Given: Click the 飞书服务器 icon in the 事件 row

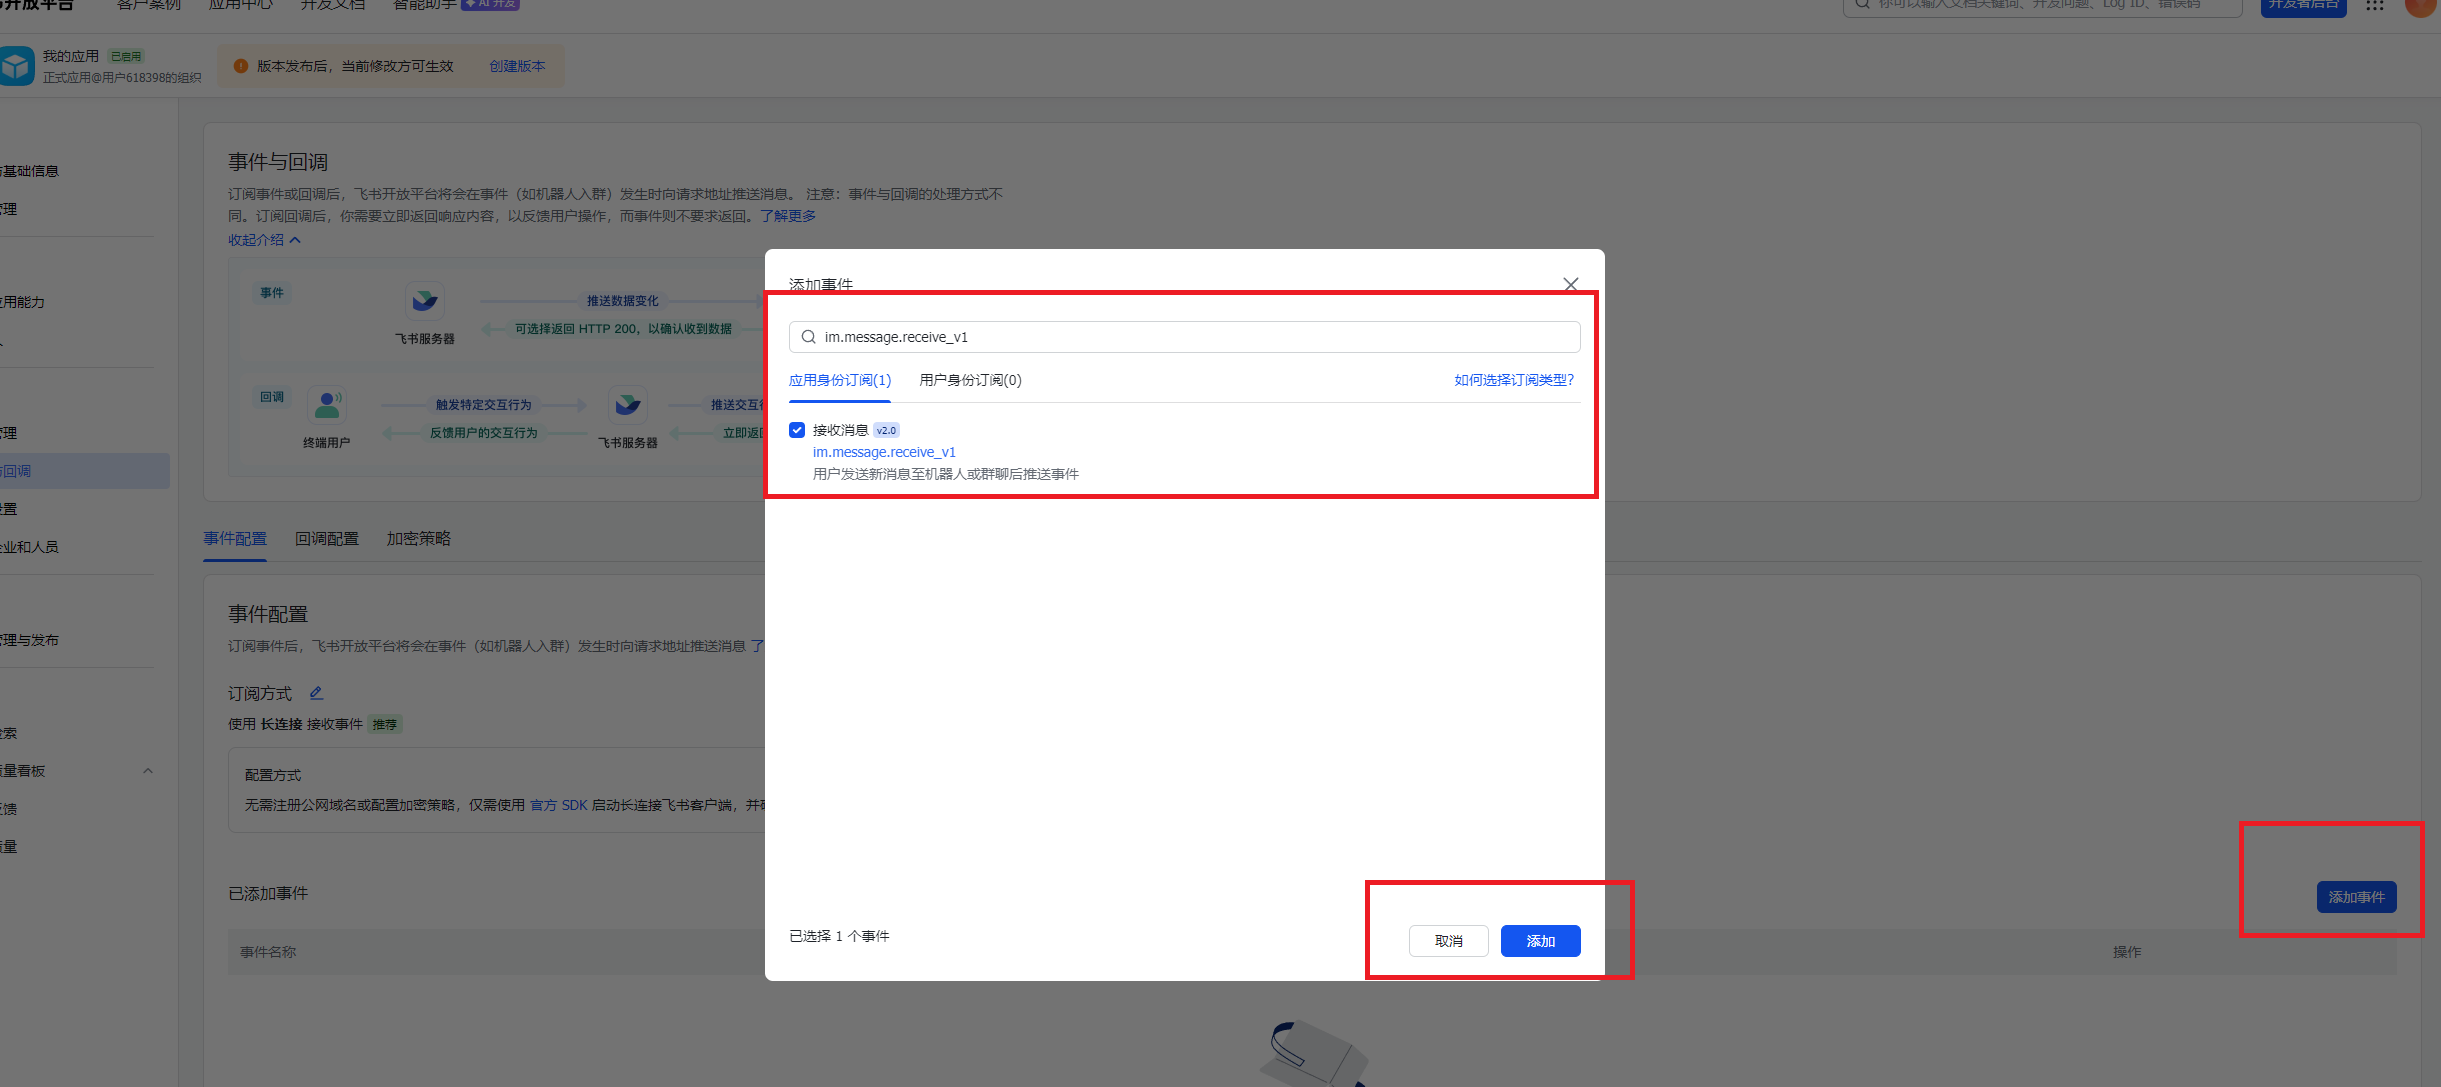Looking at the screenshot, I should pos(424,301).
